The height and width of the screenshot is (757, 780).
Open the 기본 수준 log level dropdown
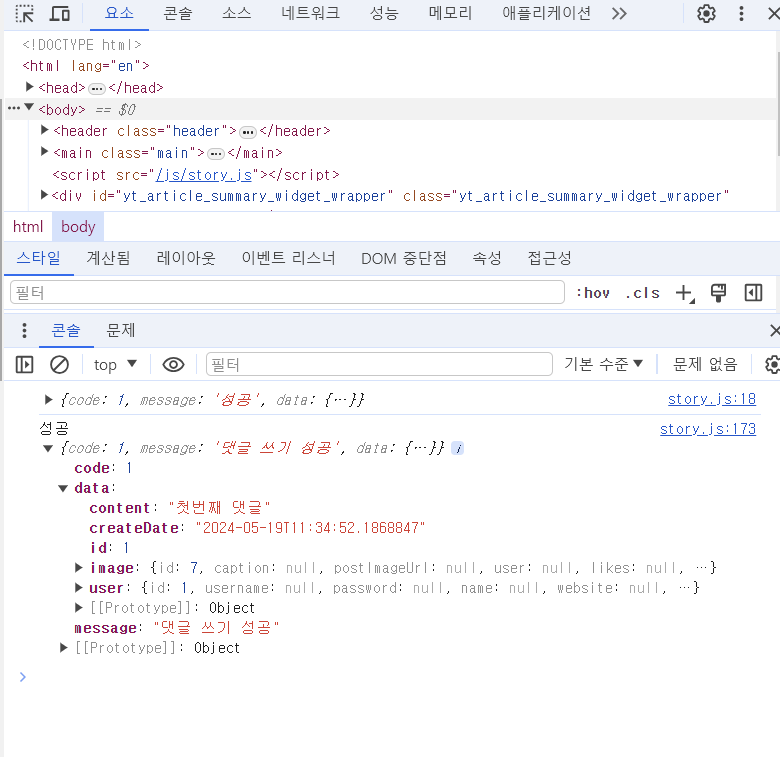(603, 365)
